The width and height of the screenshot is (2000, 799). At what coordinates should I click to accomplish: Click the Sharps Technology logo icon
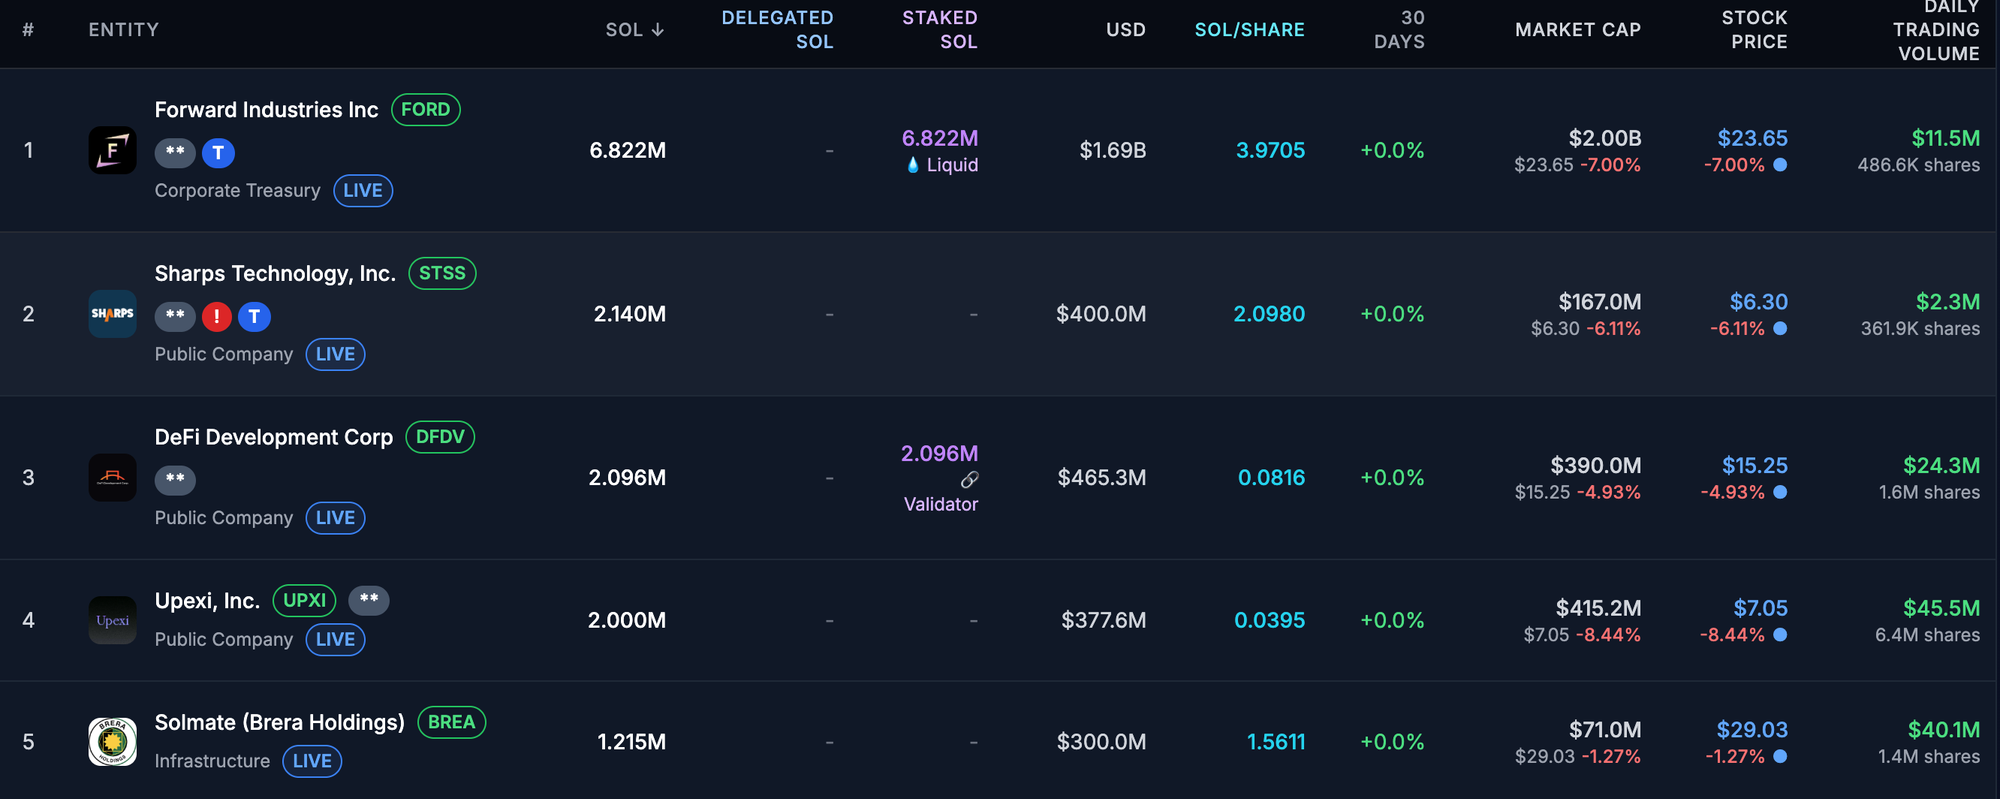(x=112, y=314)
